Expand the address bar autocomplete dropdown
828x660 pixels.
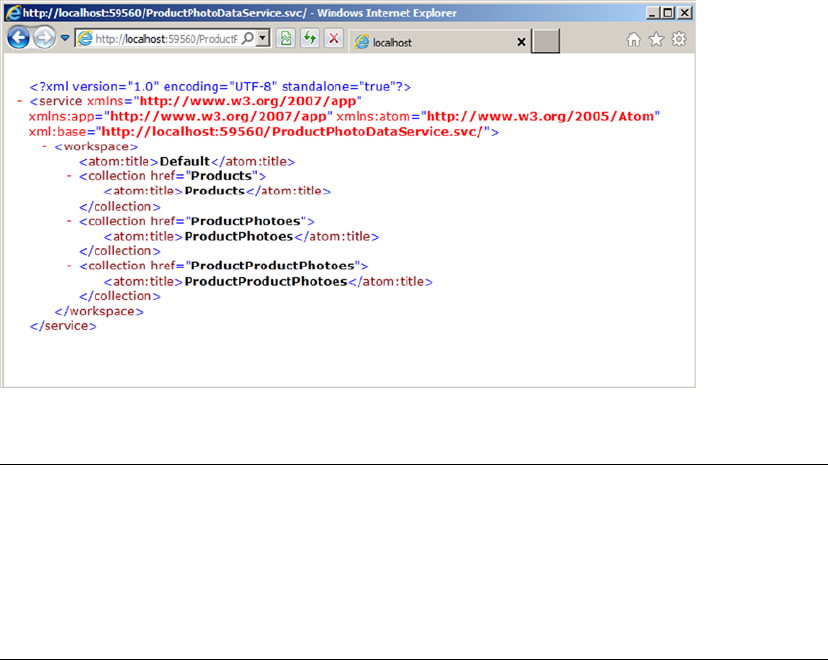262,38
